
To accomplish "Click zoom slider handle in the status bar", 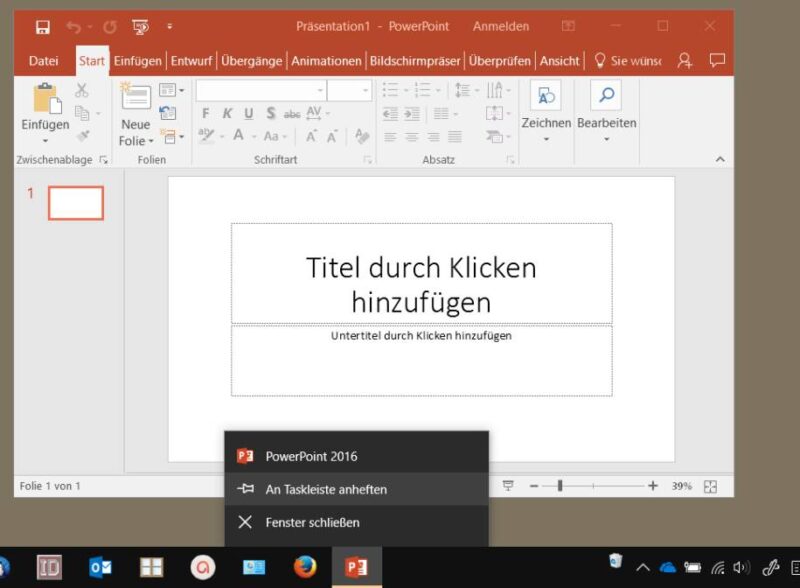I will tap(560, 486).
